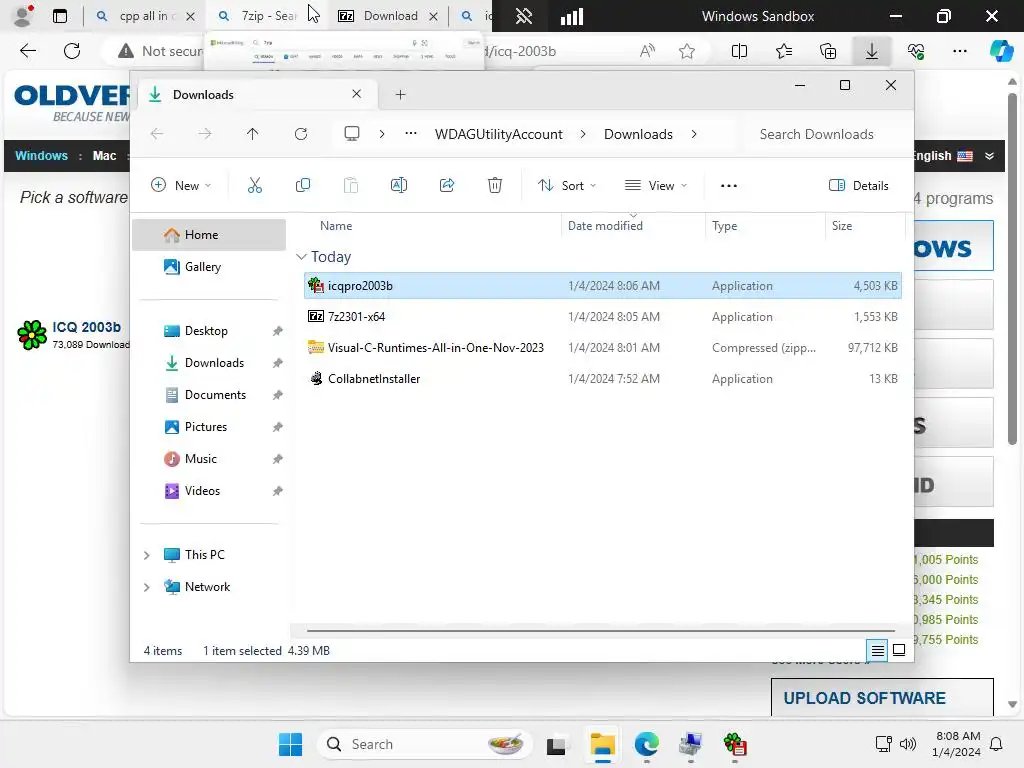Click the Explorer Forward arrow
Viewport: 1024px width, 768px height.
click(x=205, y=134)
